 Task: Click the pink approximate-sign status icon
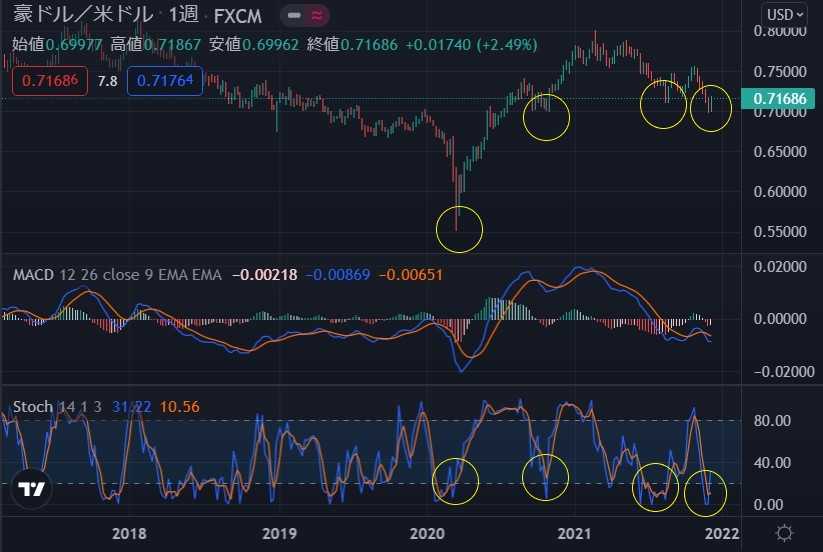[x=317, y=16]
